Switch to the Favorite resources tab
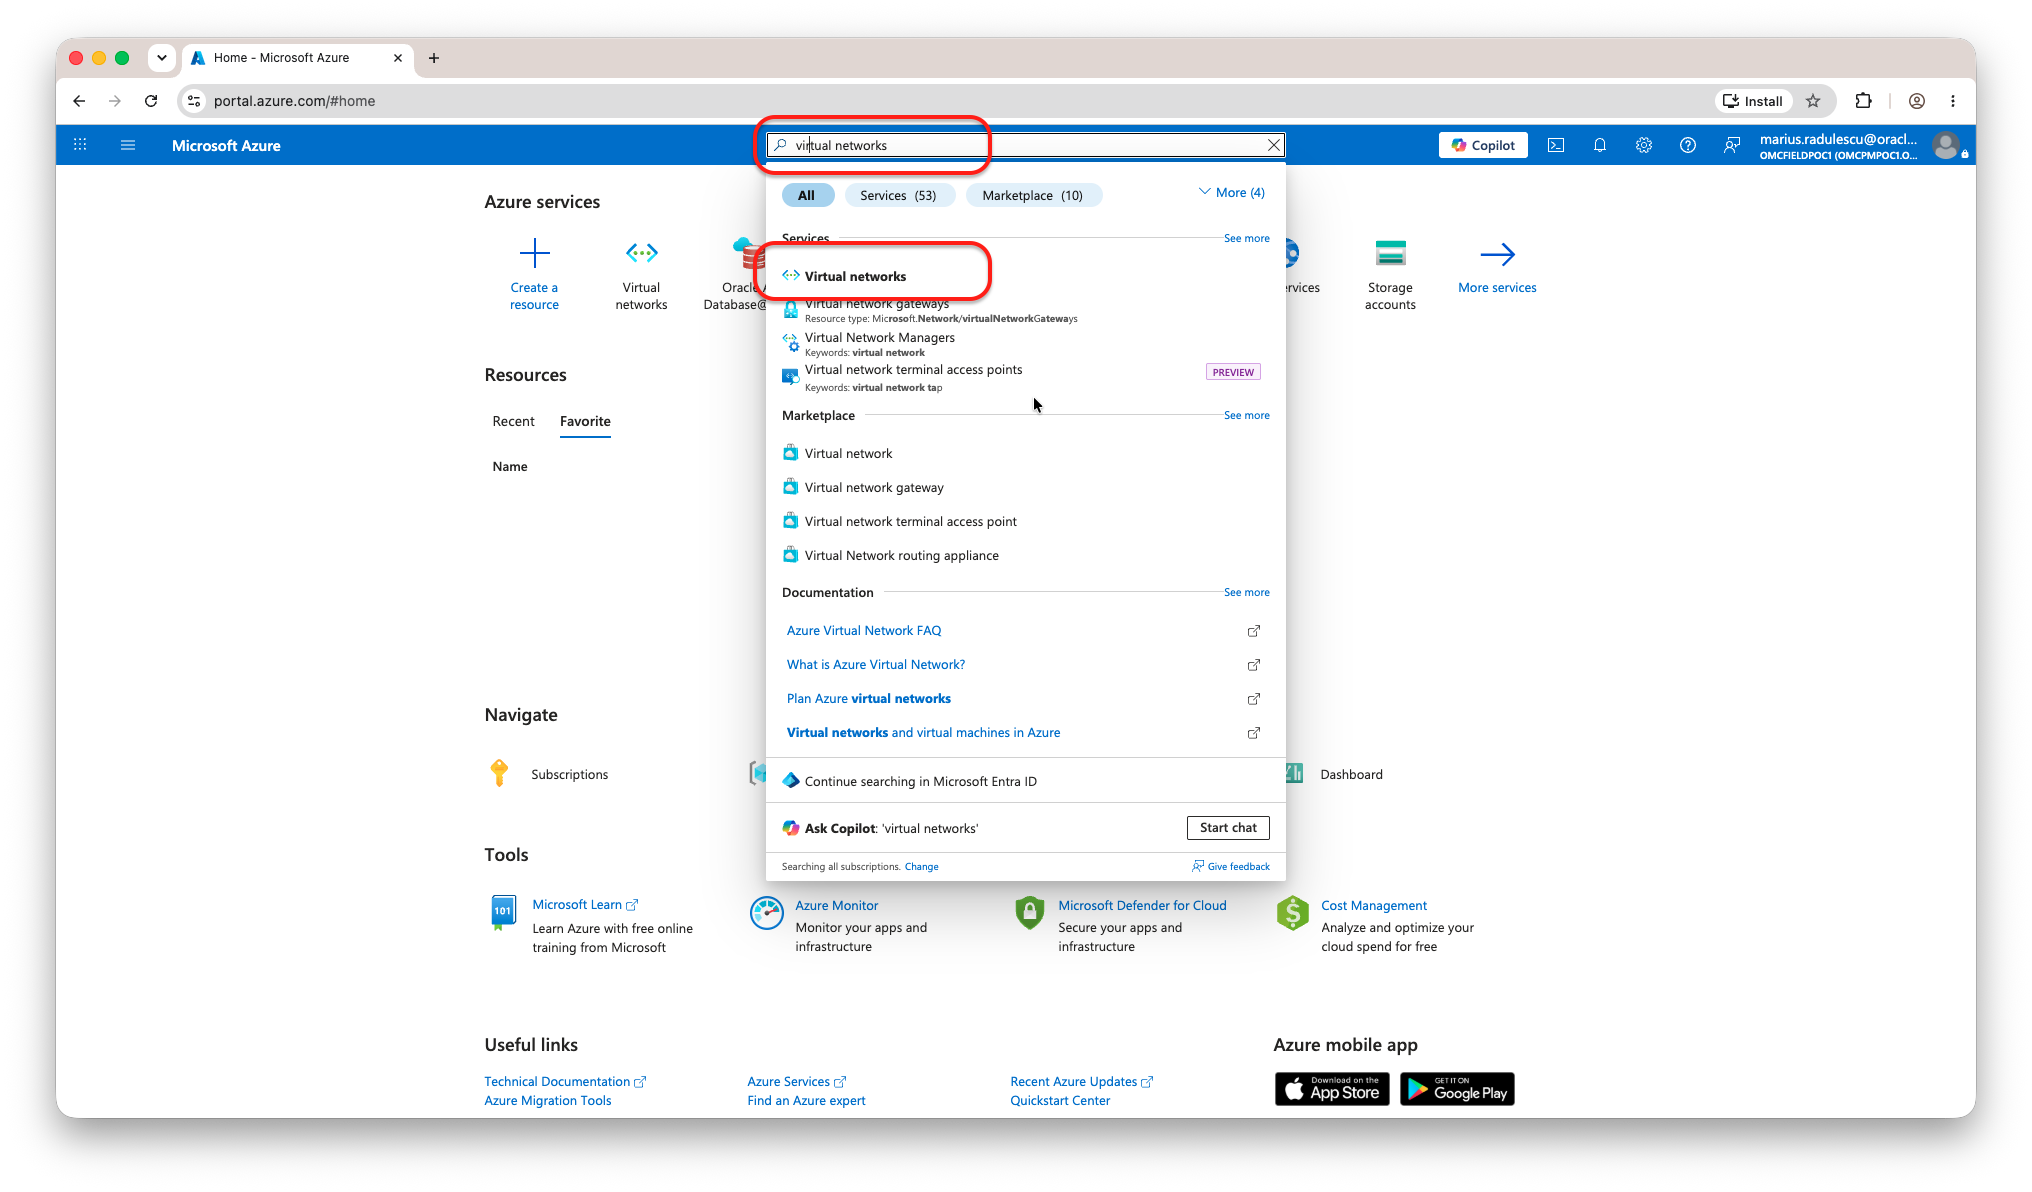The image size is (2032, 1192). point(585,421)
